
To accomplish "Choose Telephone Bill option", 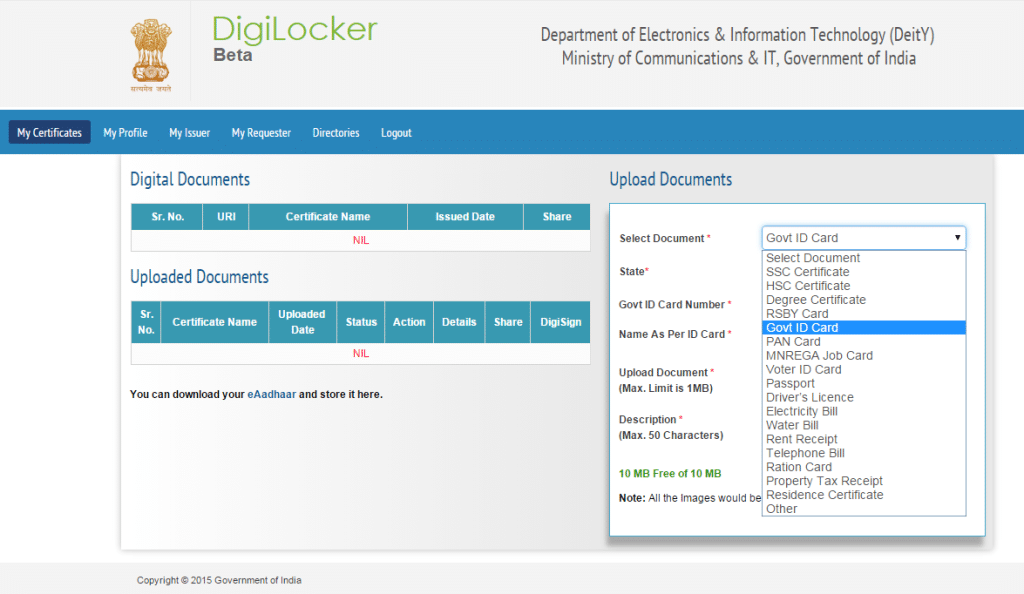I will (863, 453).
